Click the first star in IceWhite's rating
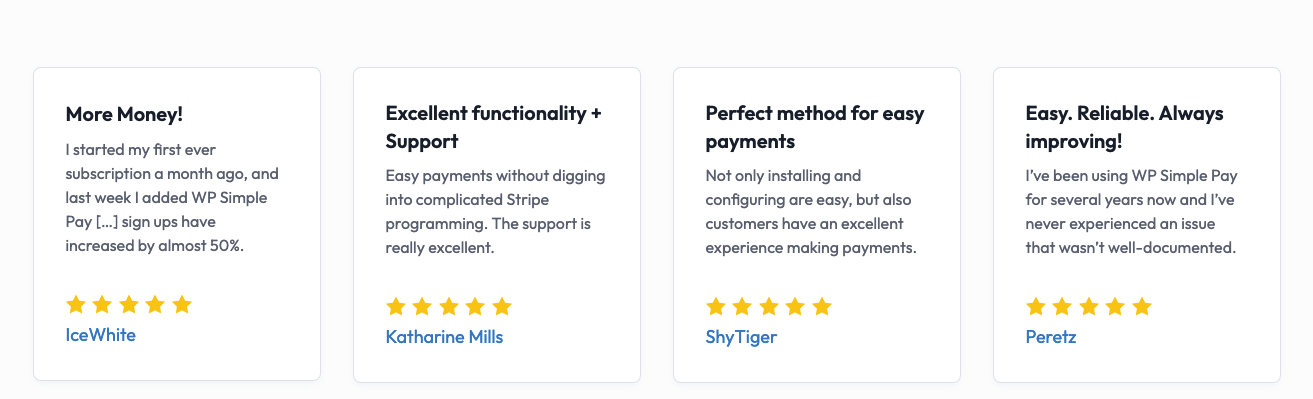 [x=76, y=305]
